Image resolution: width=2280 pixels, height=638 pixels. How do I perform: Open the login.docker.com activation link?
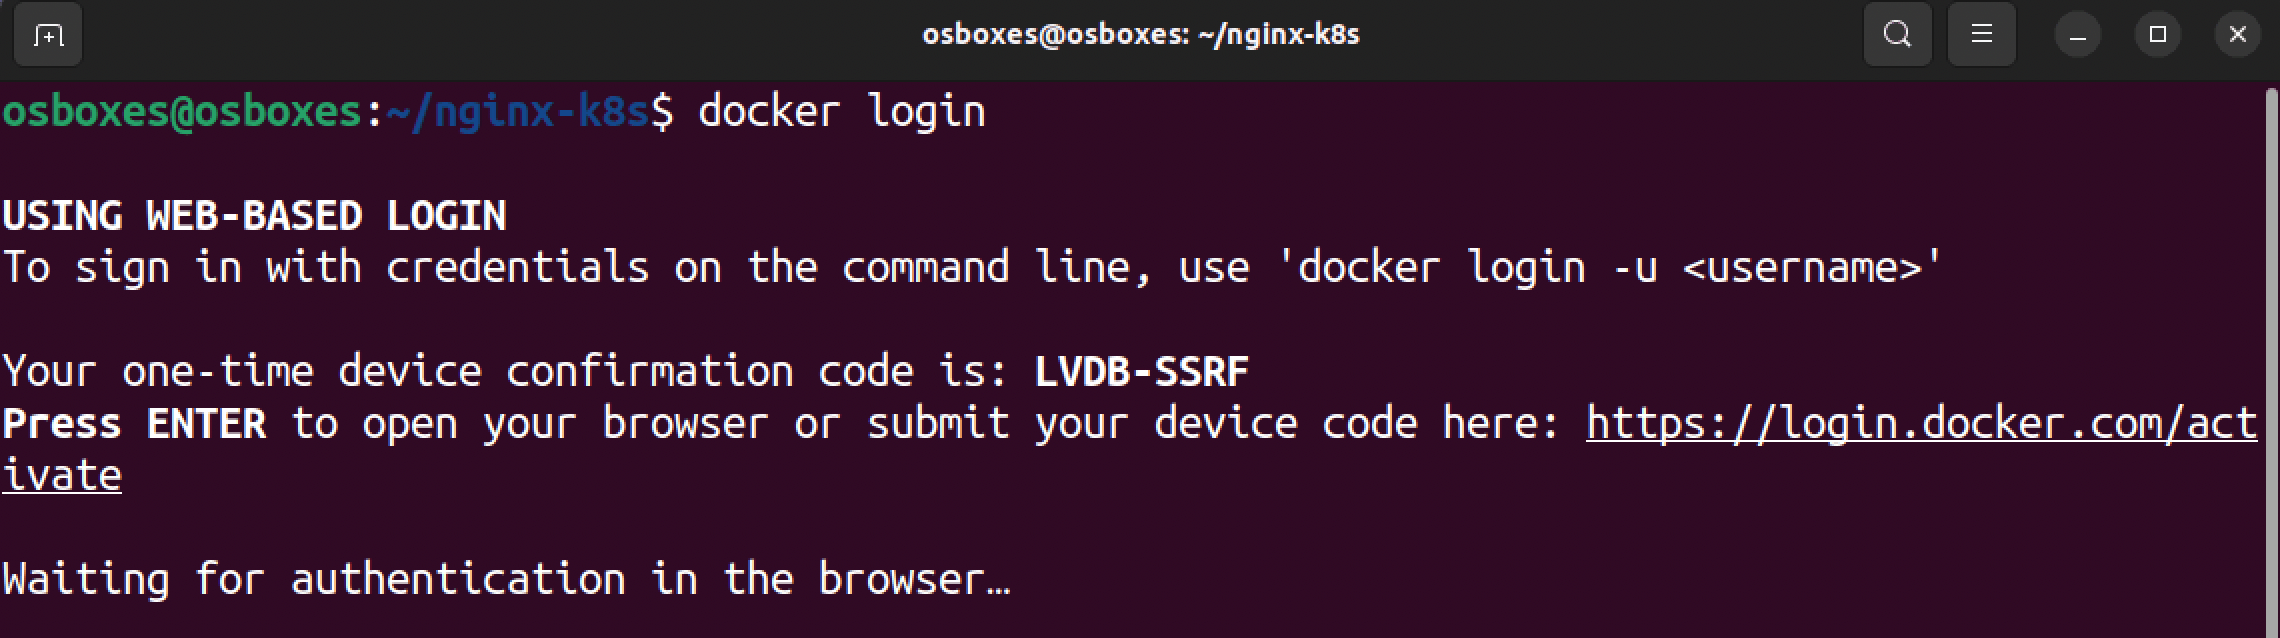pos(1920,424)
